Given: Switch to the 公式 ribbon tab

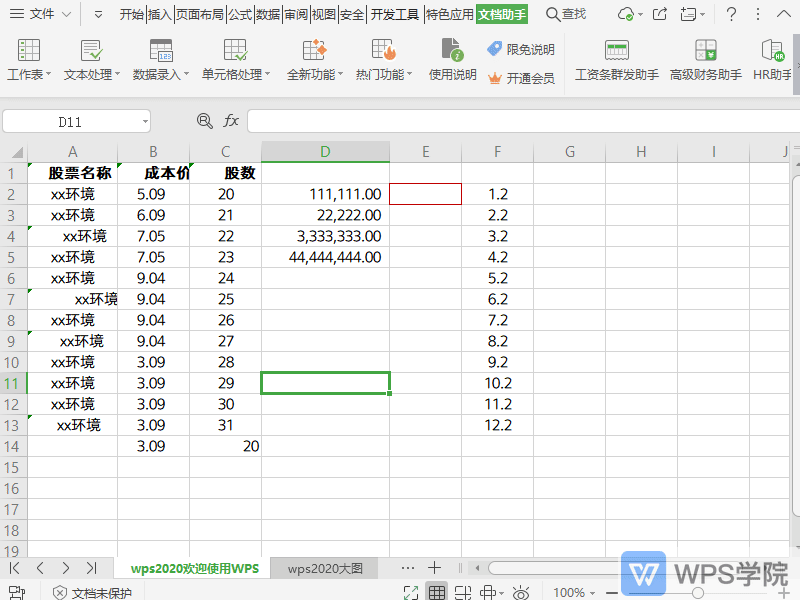Looking at the screenshot, I should pos(240,14).
